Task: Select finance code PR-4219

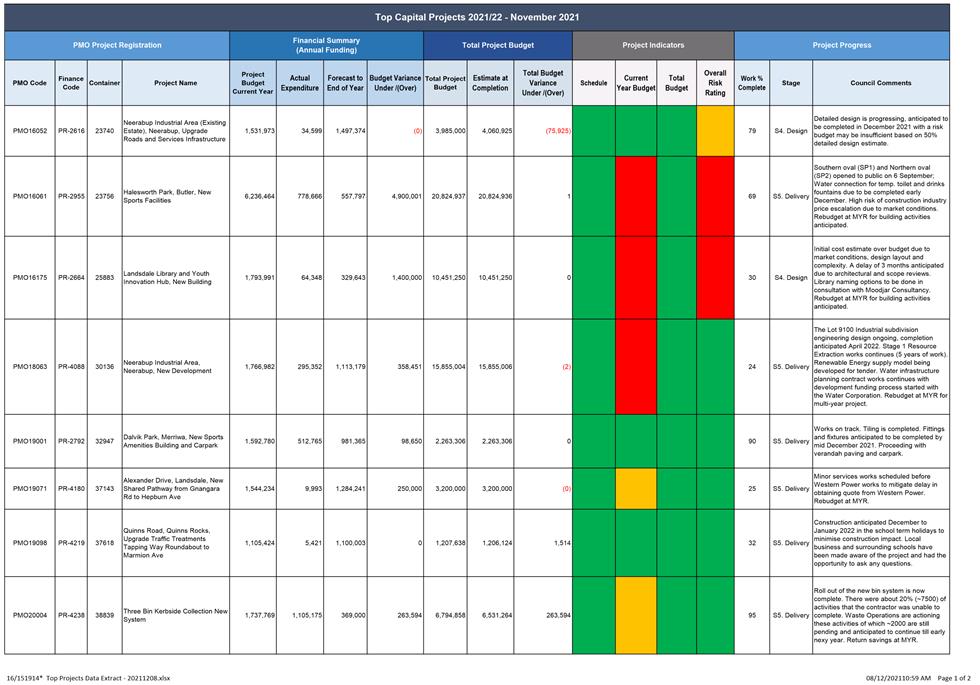Action: pos(71,543)
